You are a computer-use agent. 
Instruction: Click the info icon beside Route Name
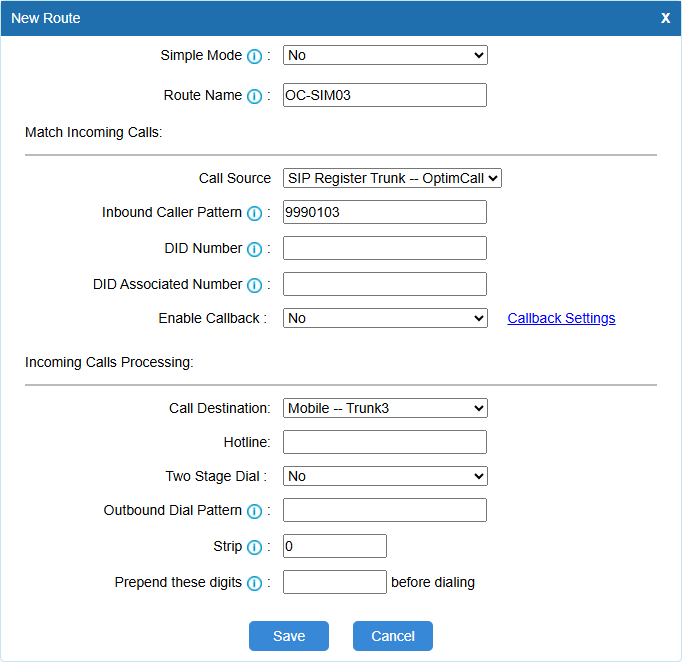(x=254, y=96)
